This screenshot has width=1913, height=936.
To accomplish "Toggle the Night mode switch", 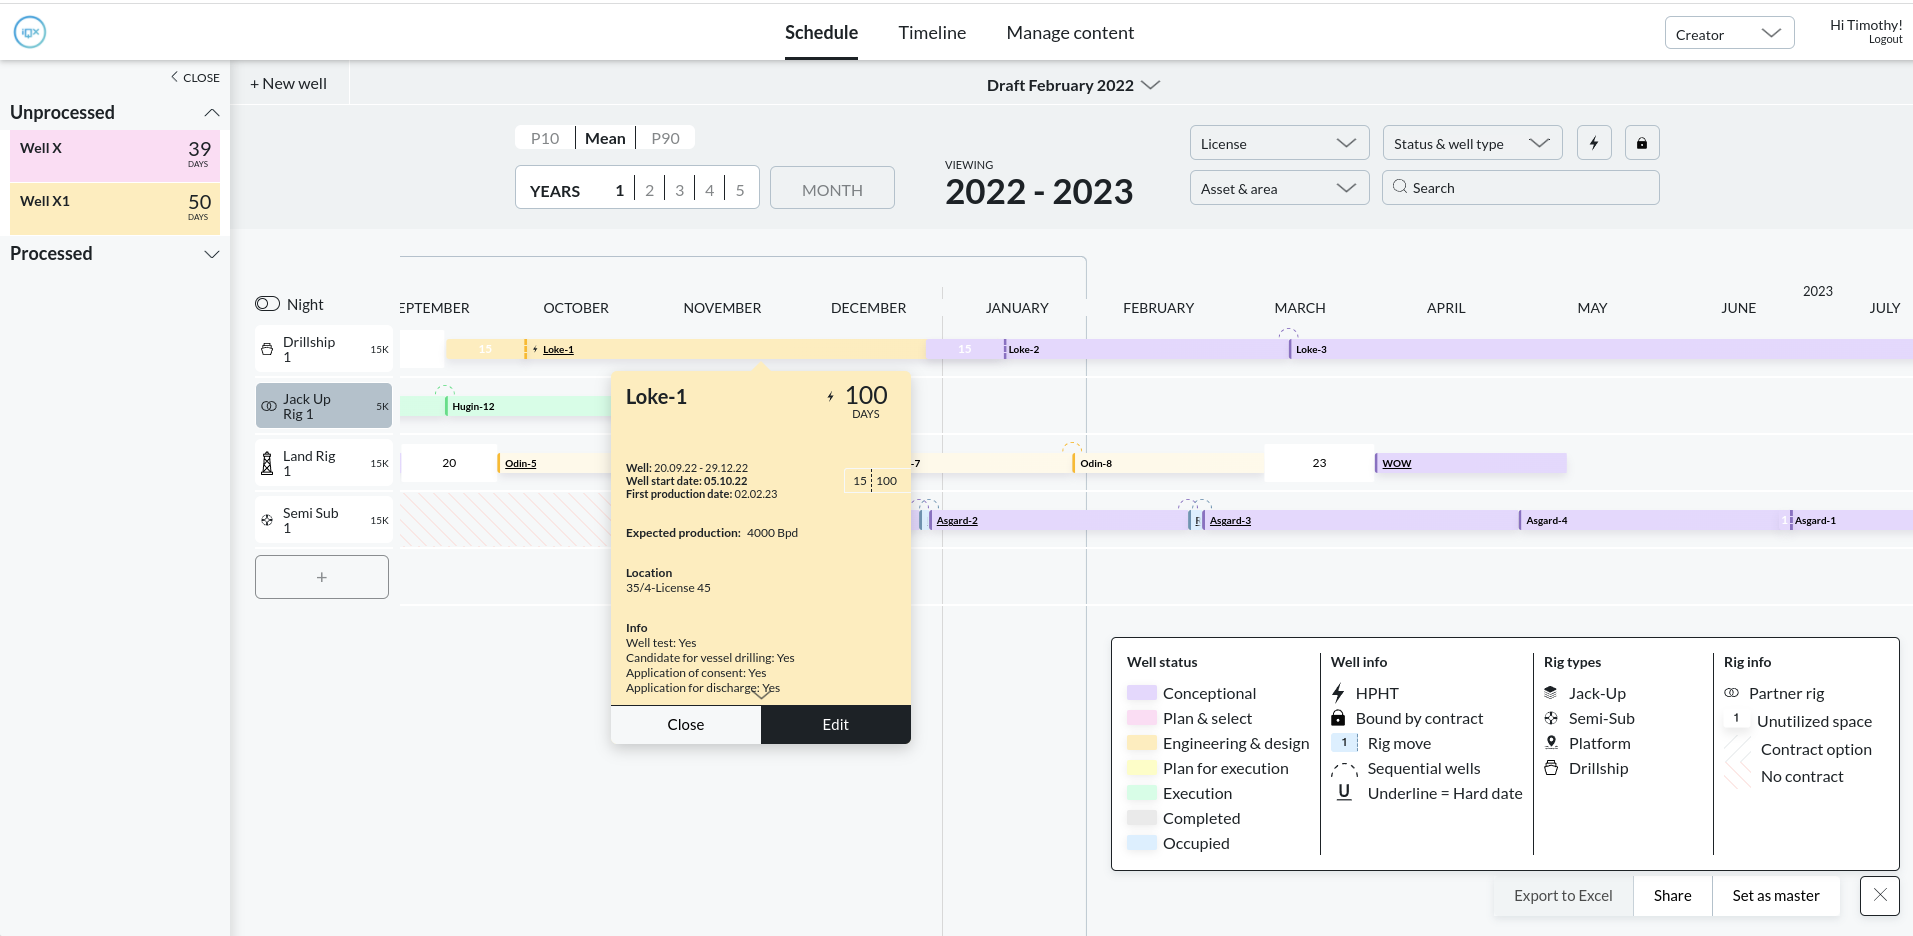I will (267, 304).
